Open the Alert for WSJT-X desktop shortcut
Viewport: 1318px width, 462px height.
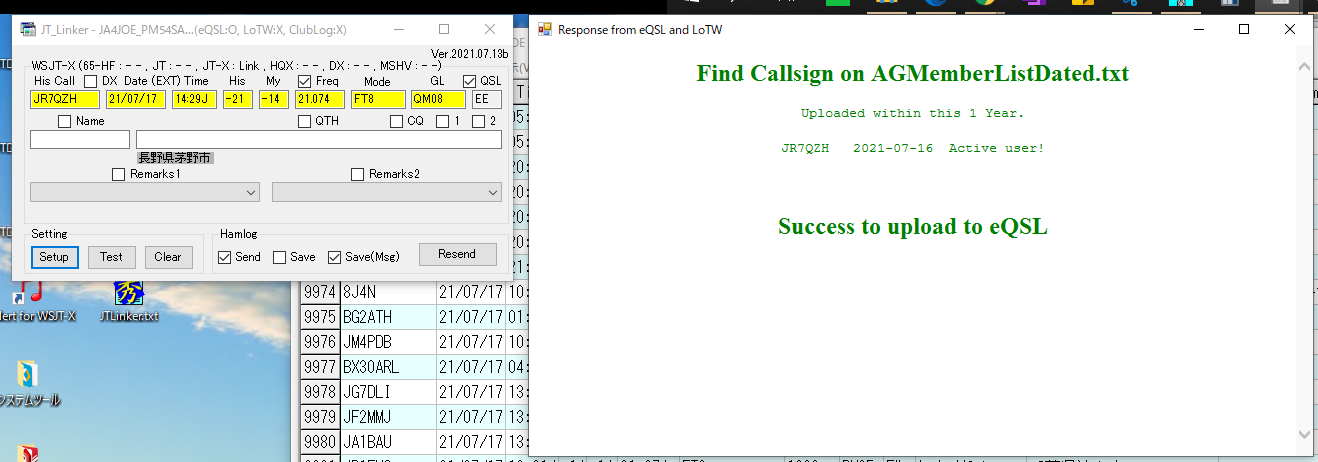(x=35, y=300)
